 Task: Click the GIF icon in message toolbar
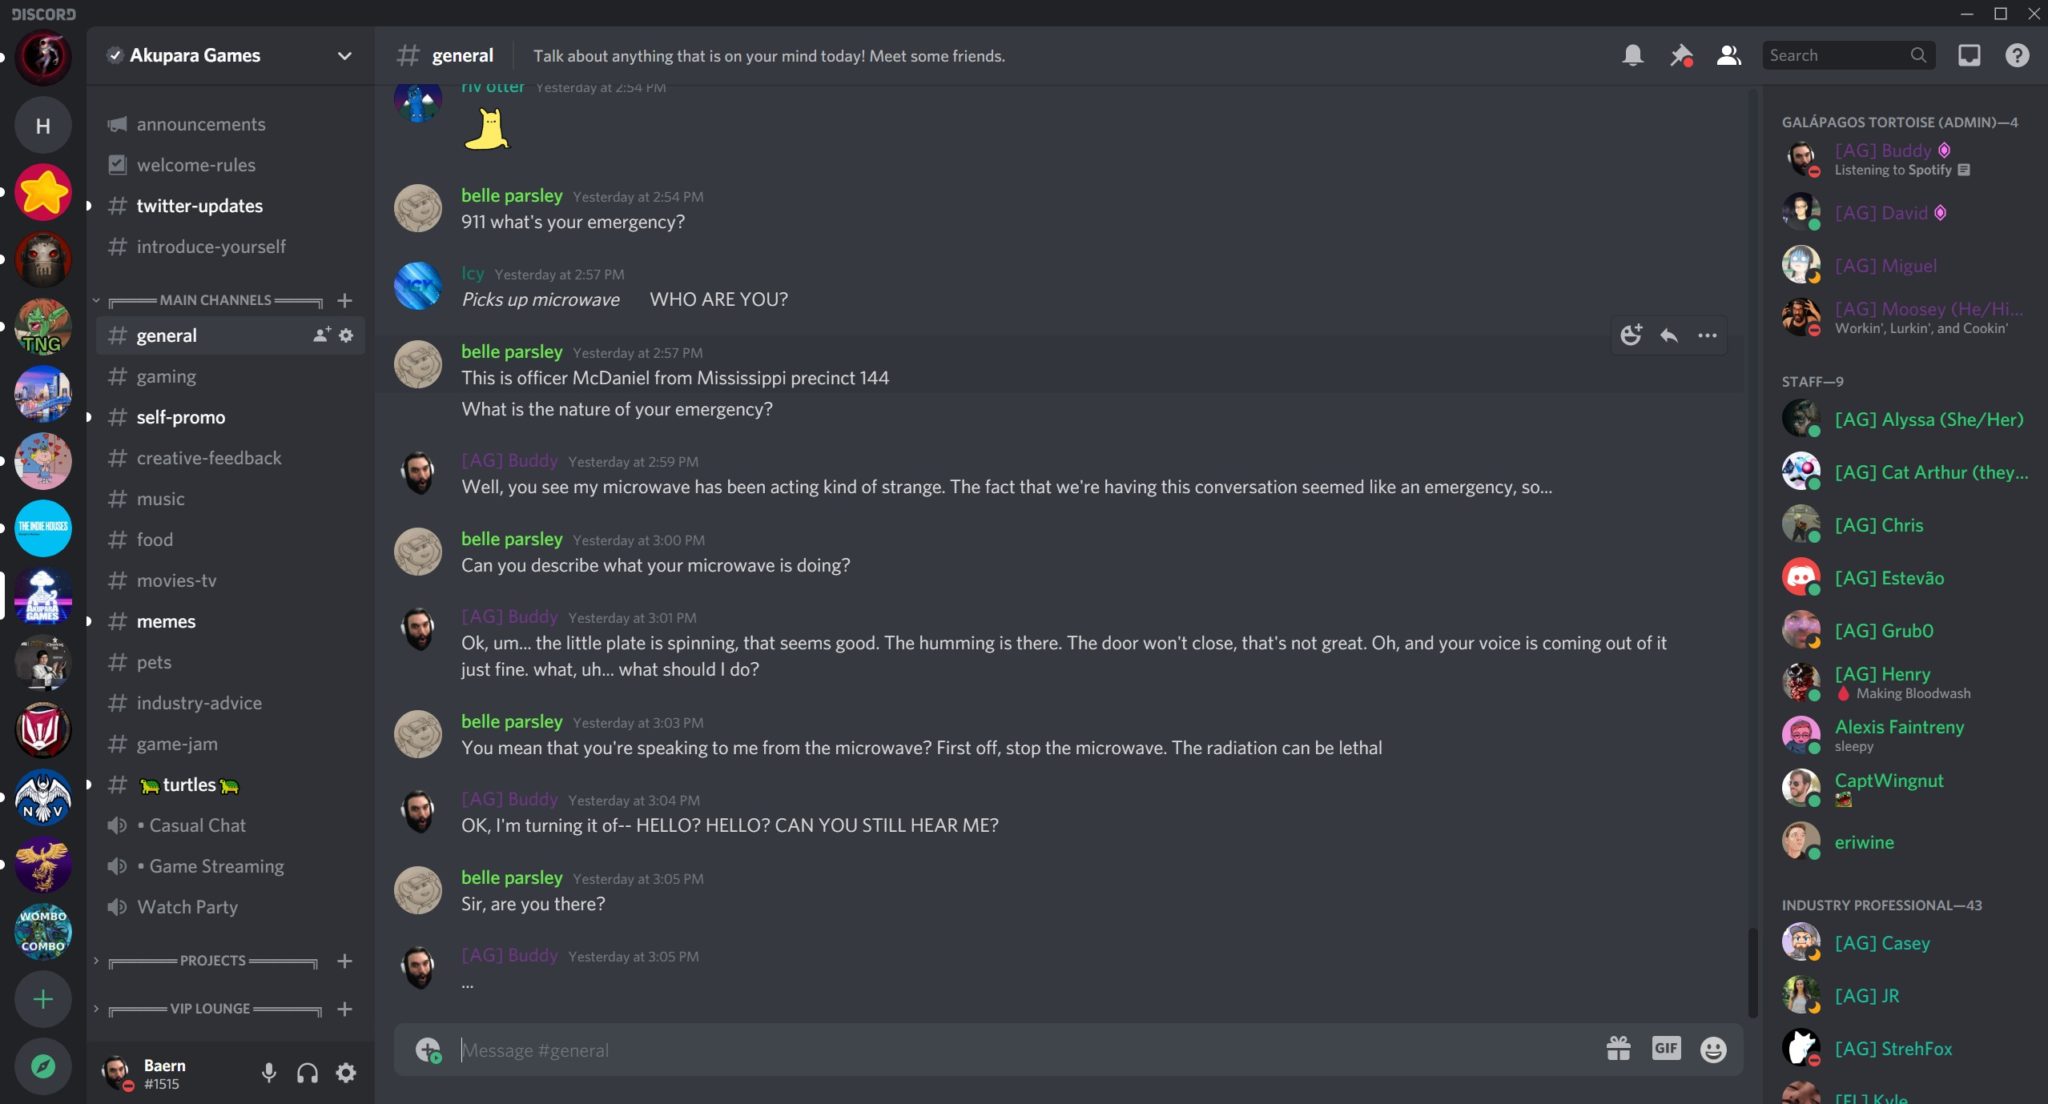(1665, 1048)
